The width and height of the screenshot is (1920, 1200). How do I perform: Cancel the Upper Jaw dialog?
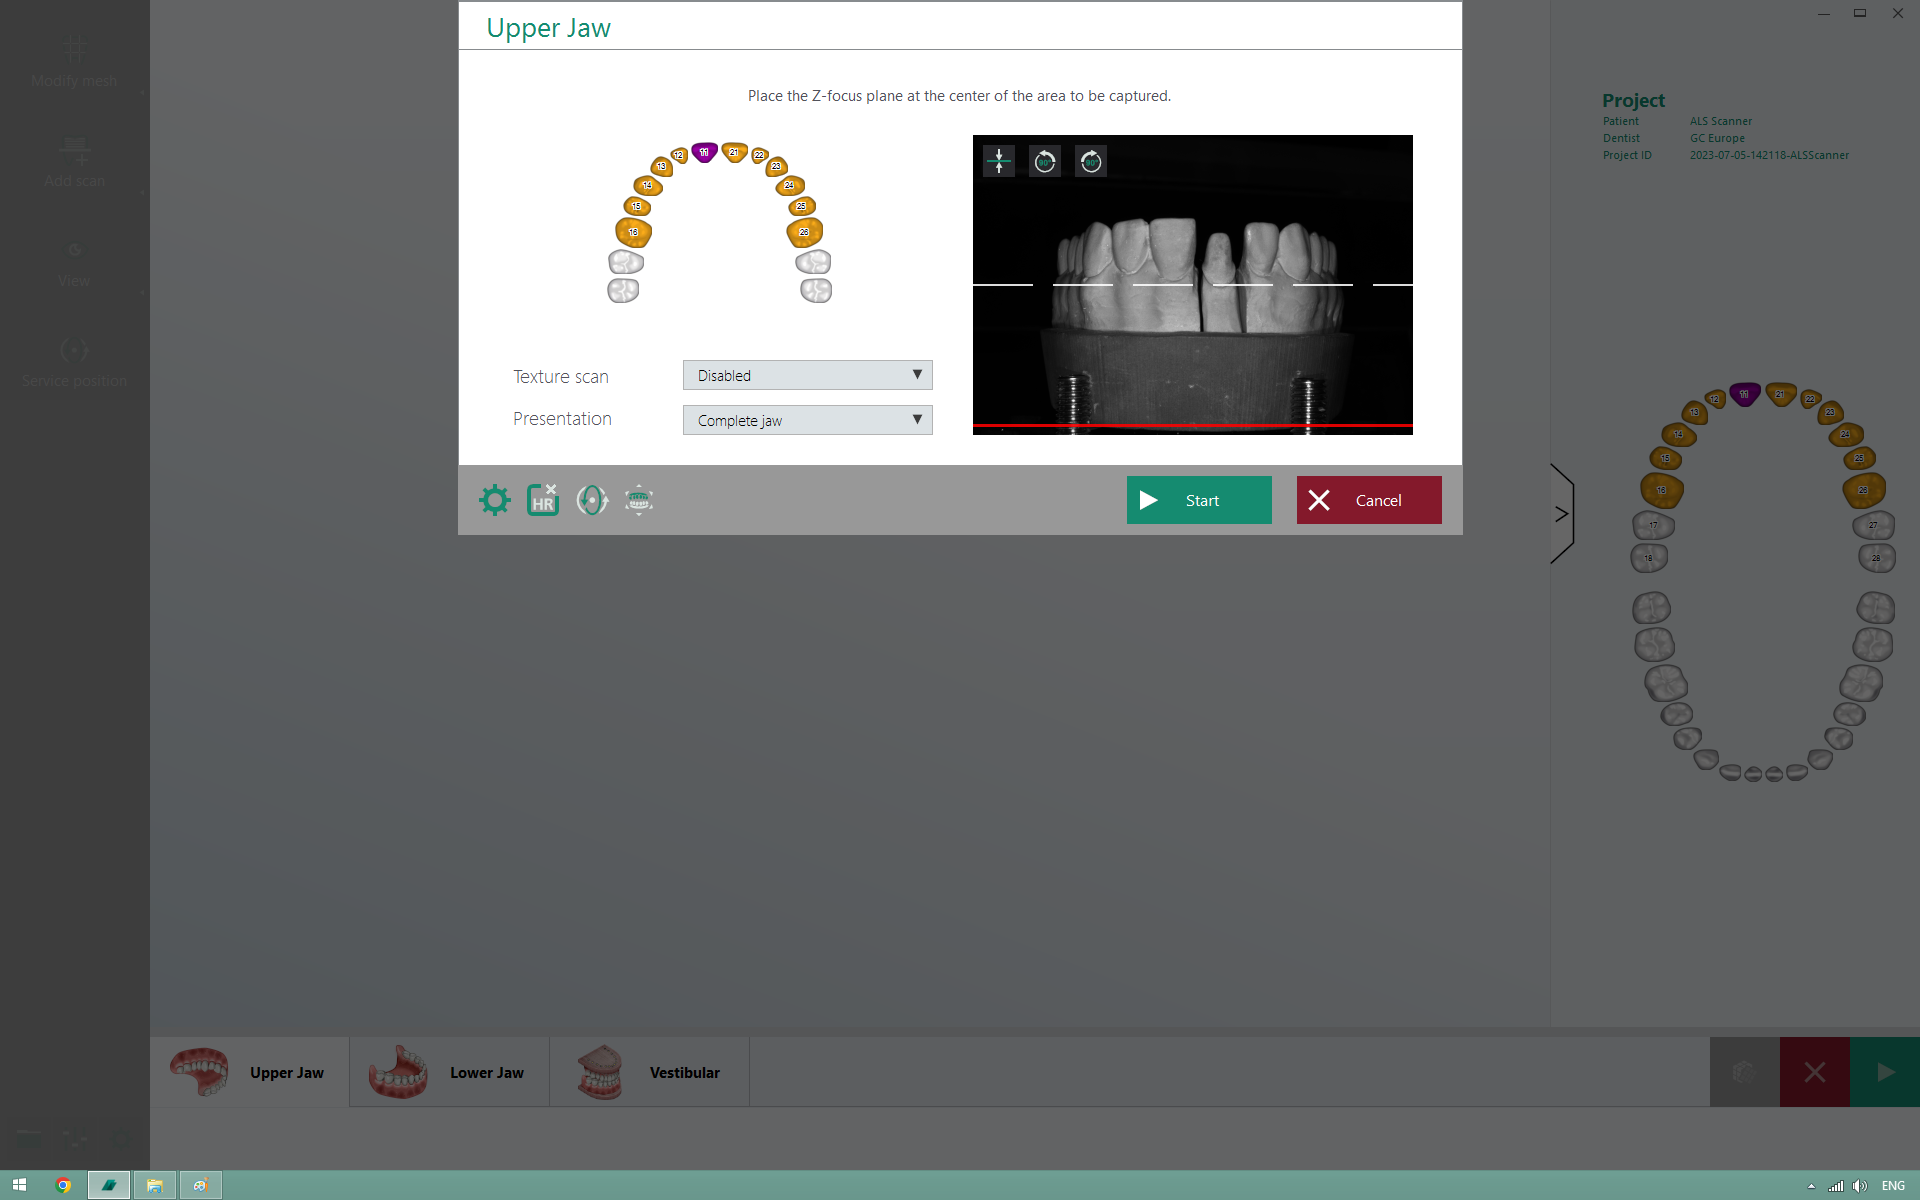click(x=1368, y=500)
